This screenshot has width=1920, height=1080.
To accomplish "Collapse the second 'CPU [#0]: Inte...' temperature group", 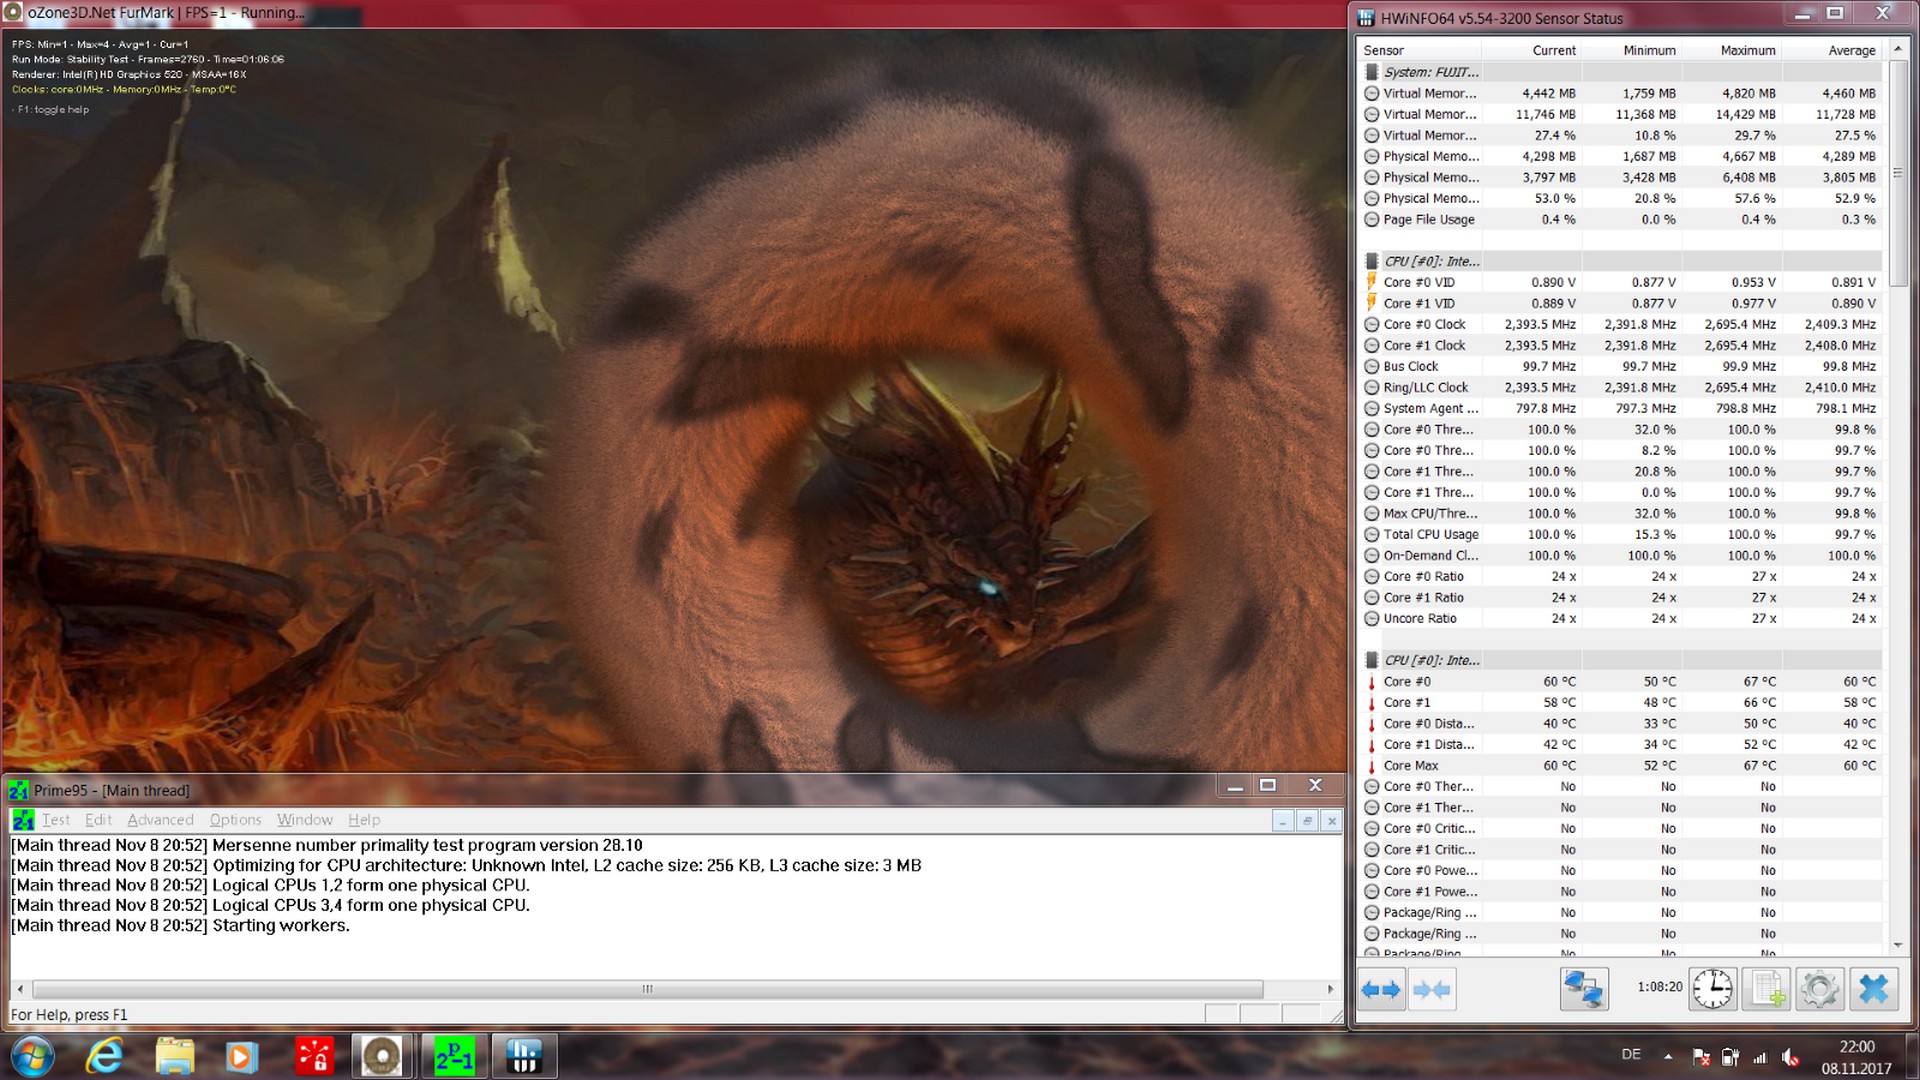I will pos(1622,660).
